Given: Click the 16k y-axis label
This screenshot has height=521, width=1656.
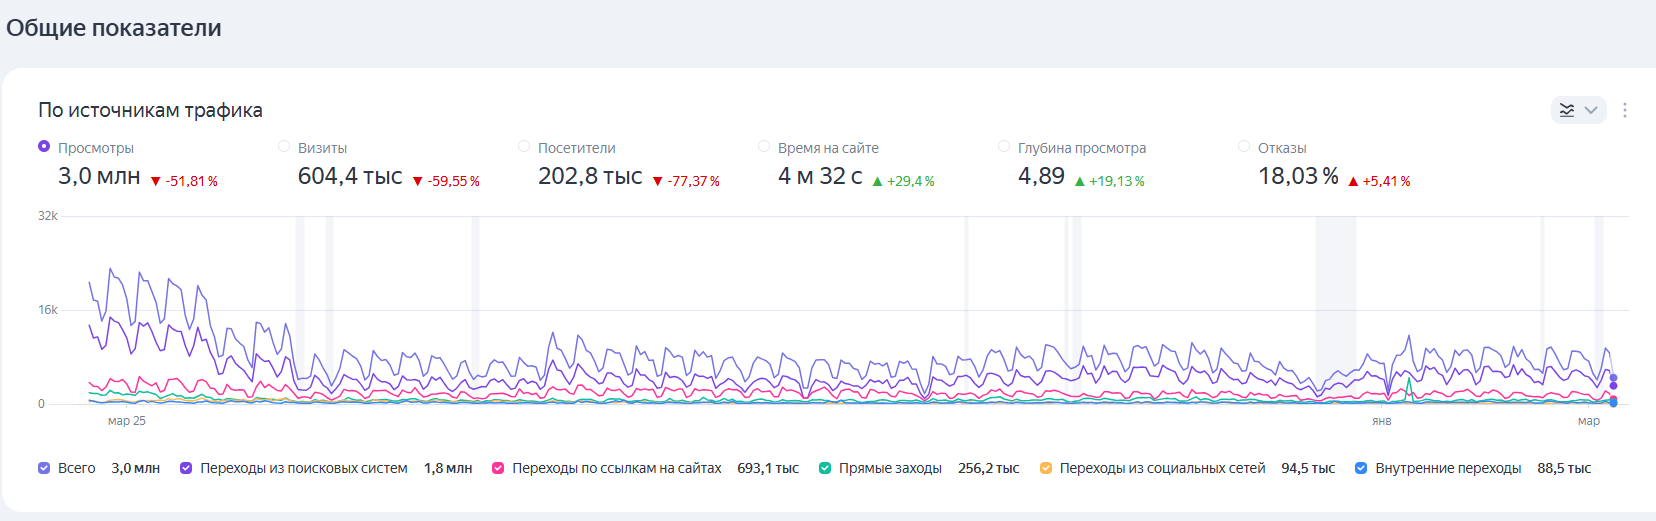Looking at the screenshot, I should pyautogui.click(x=48, y=310).
